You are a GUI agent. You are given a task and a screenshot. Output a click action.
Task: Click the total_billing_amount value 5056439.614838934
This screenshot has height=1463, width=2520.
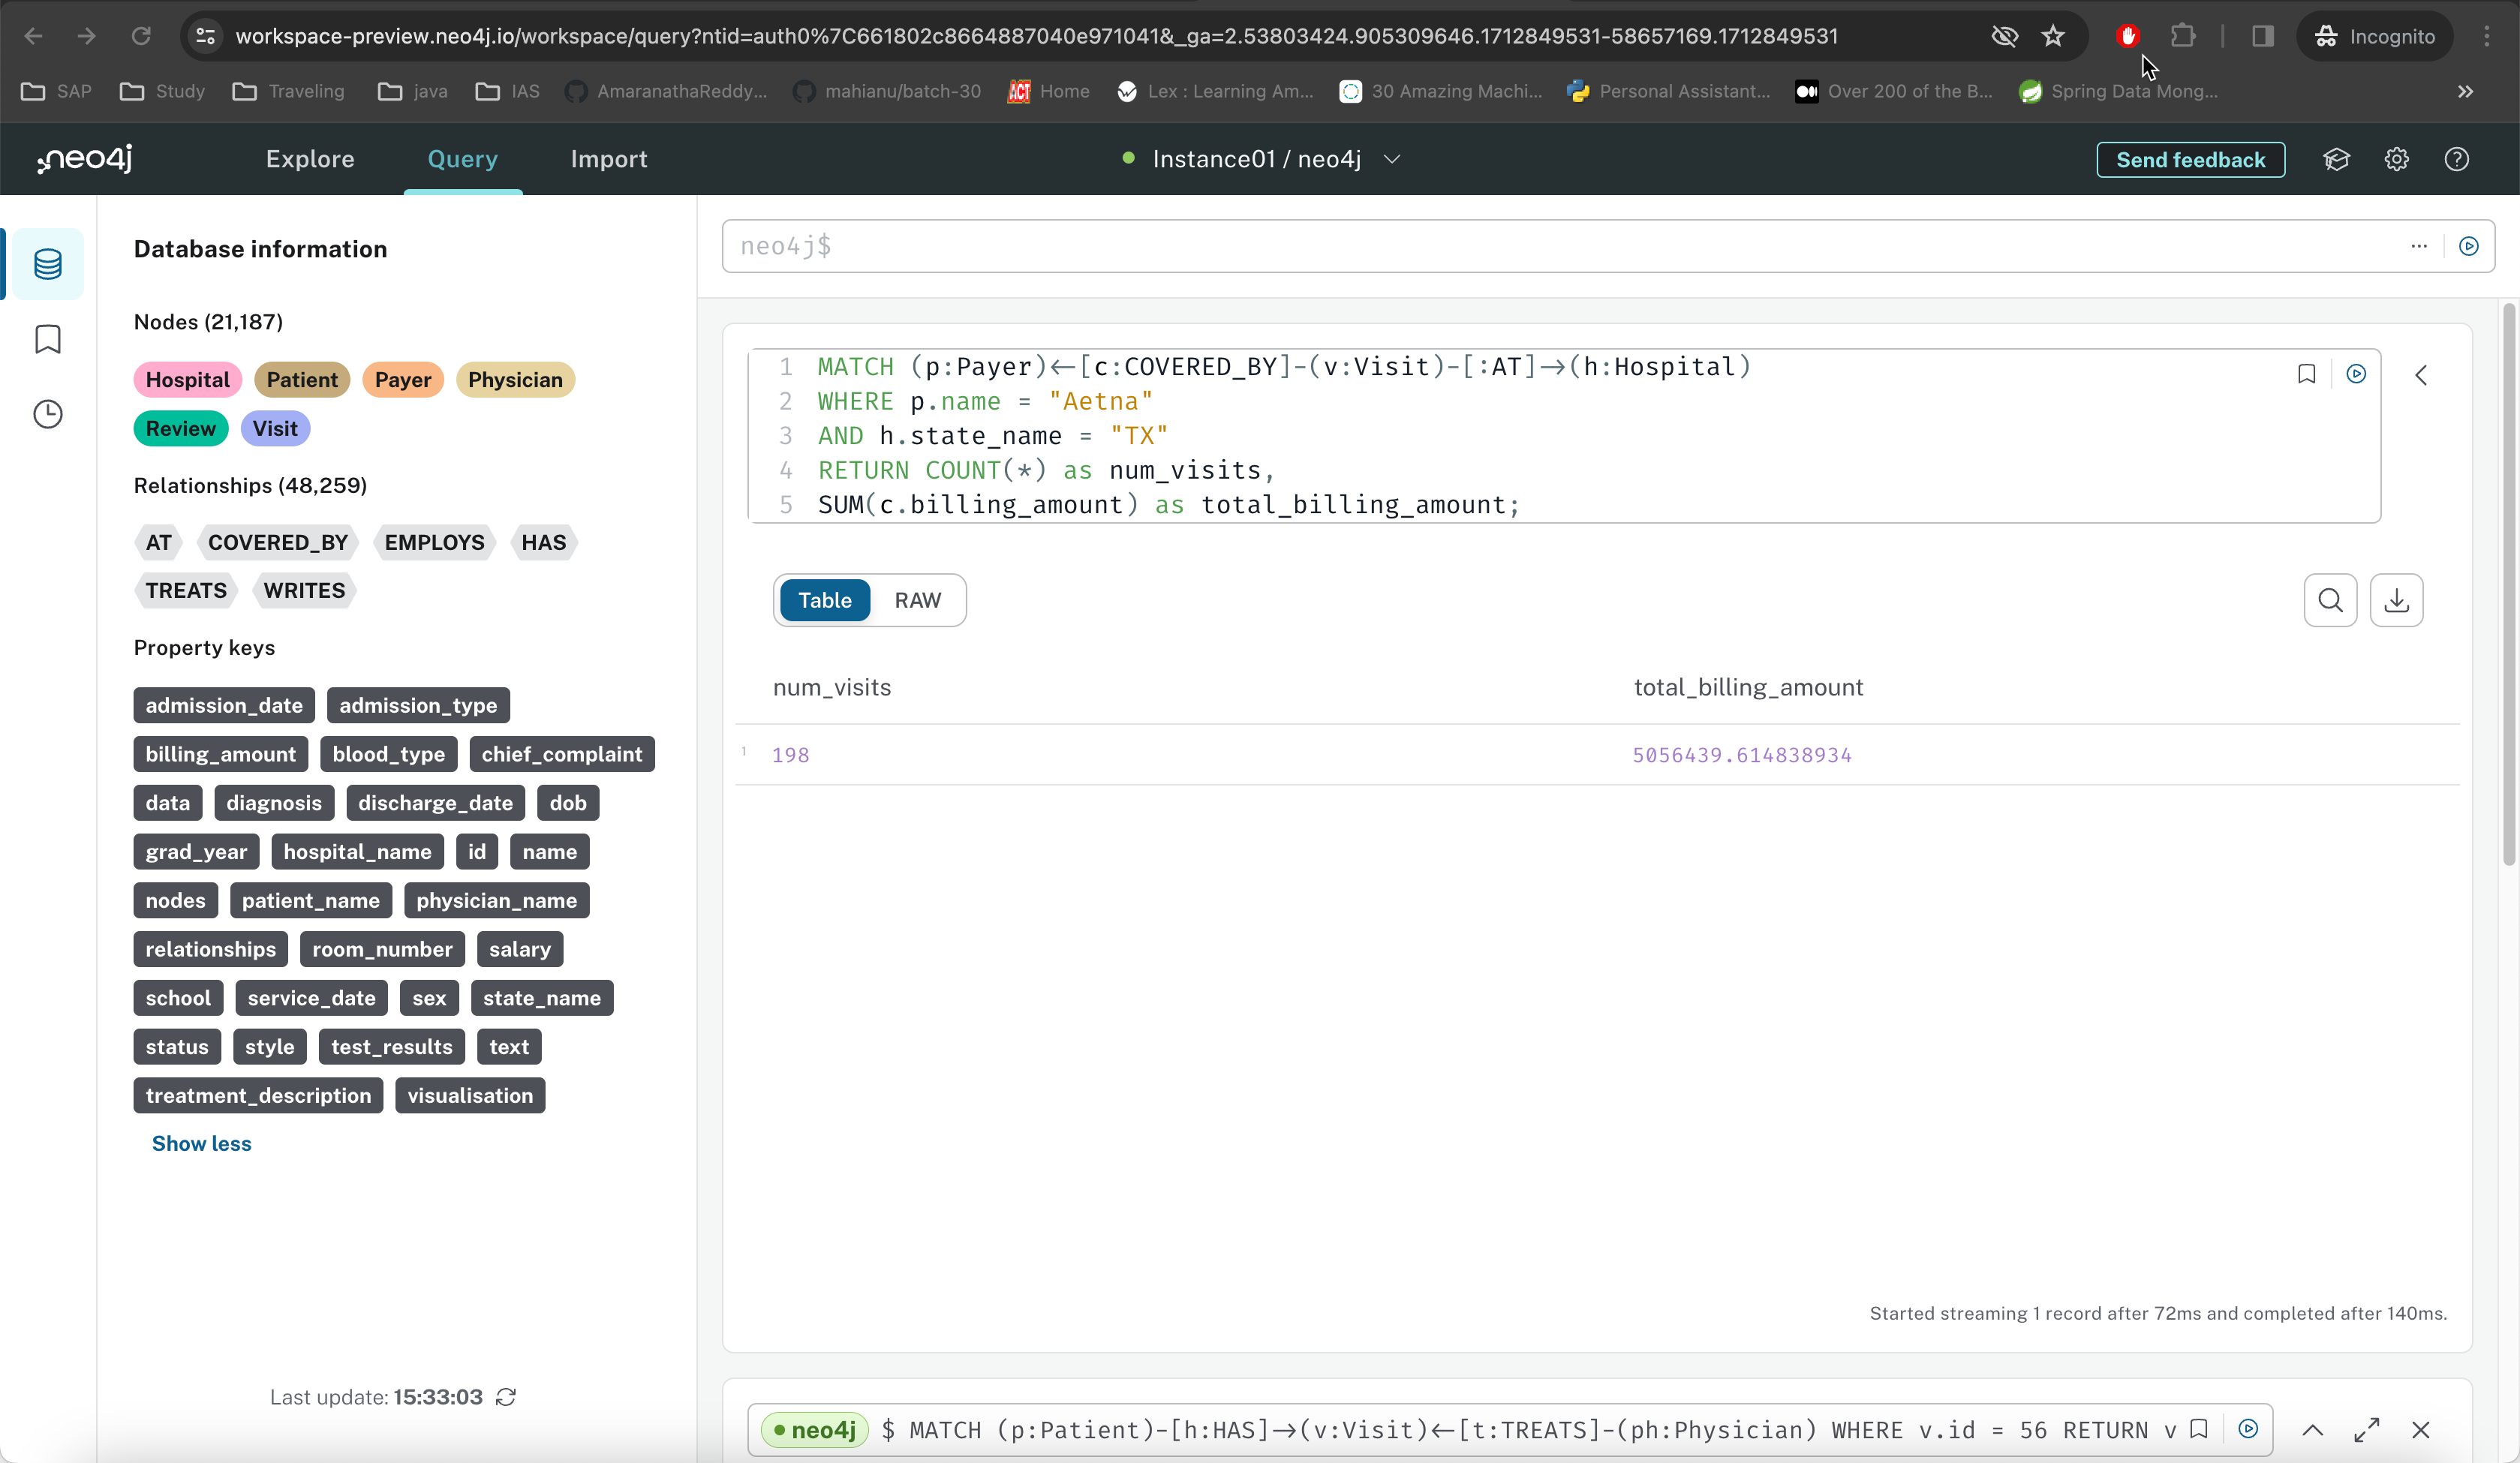click(x=1742, y=755)
